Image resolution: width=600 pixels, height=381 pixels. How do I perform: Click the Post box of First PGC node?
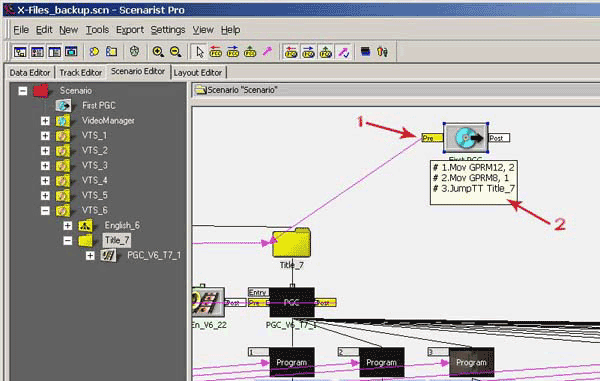tap(499, 138)
